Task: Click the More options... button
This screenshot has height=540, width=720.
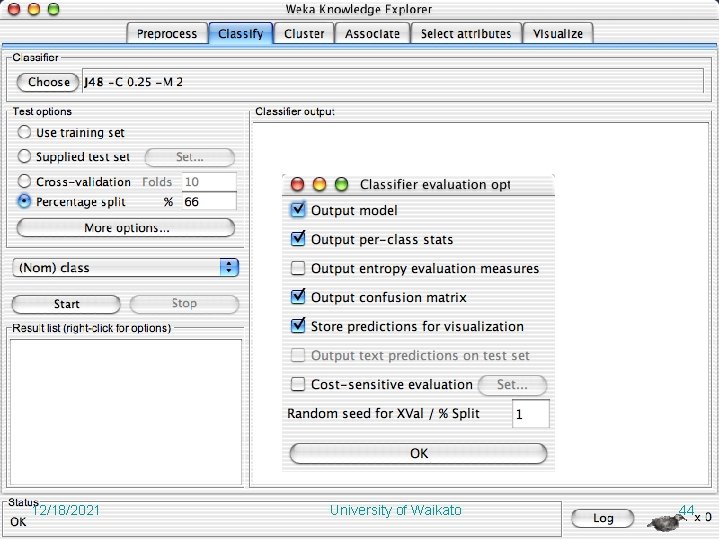Action: click(x=126, y=228)
